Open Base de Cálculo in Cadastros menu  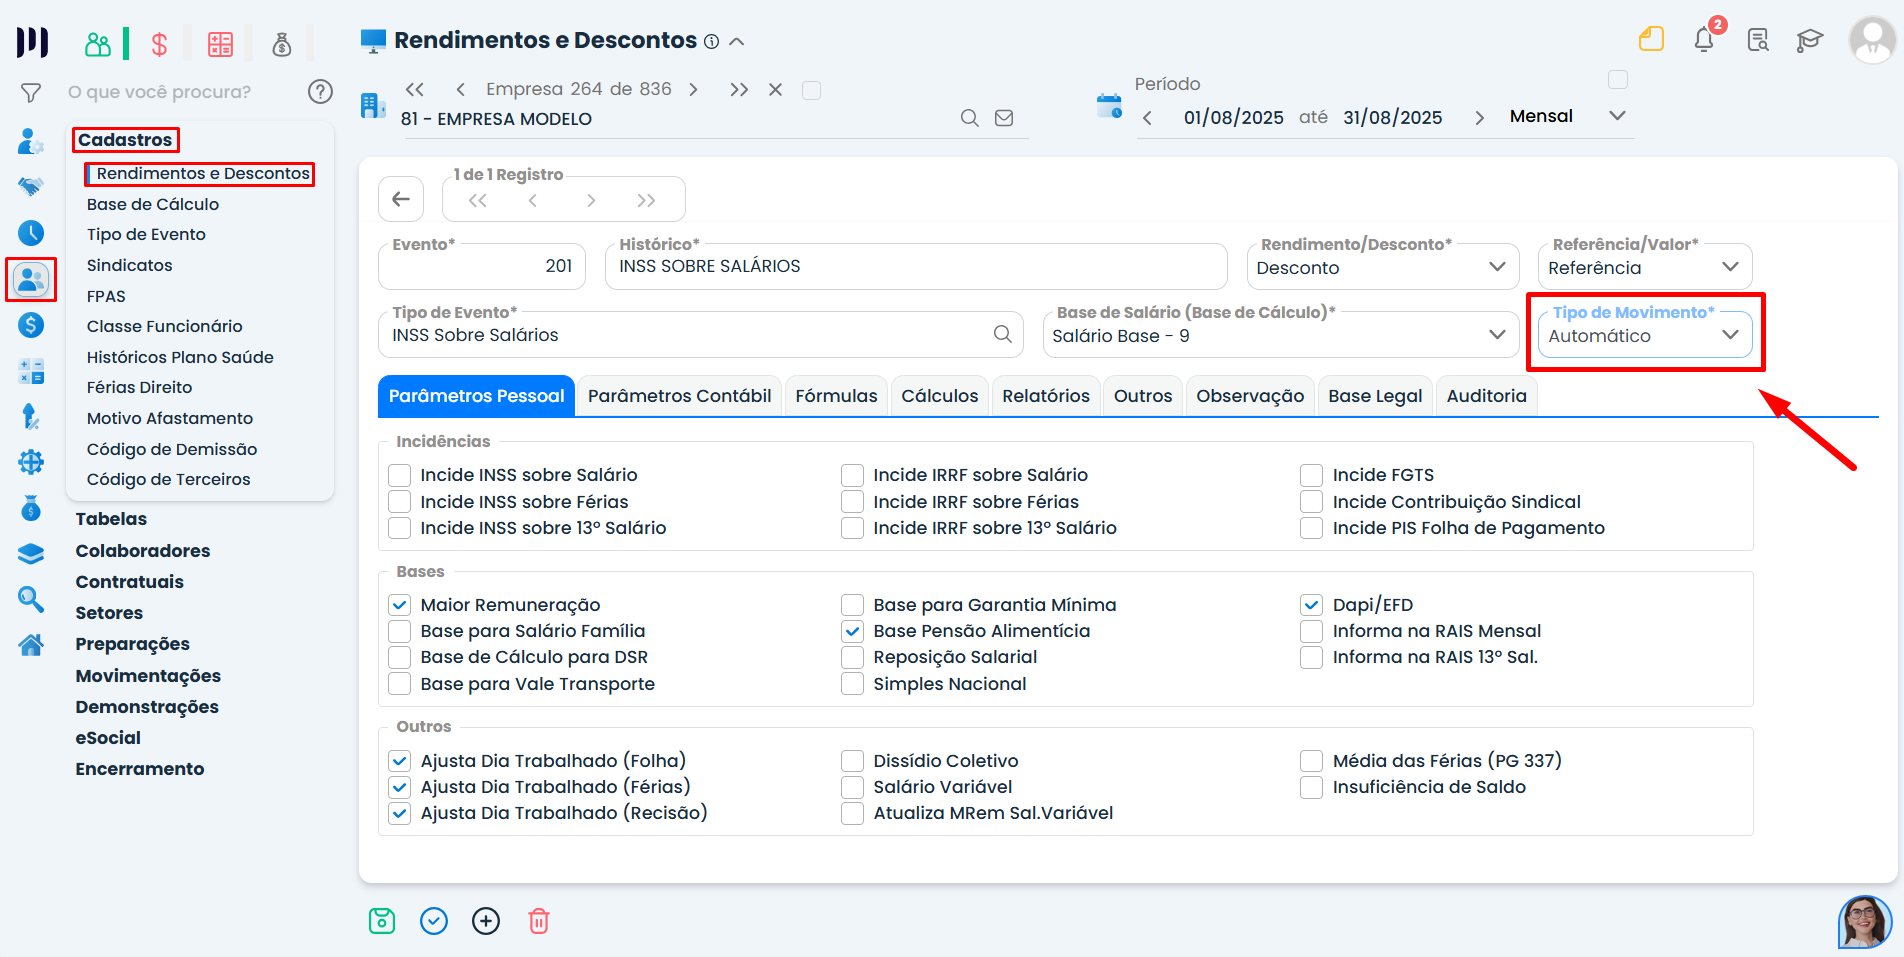pyautogui.click(x=153, y=204)
